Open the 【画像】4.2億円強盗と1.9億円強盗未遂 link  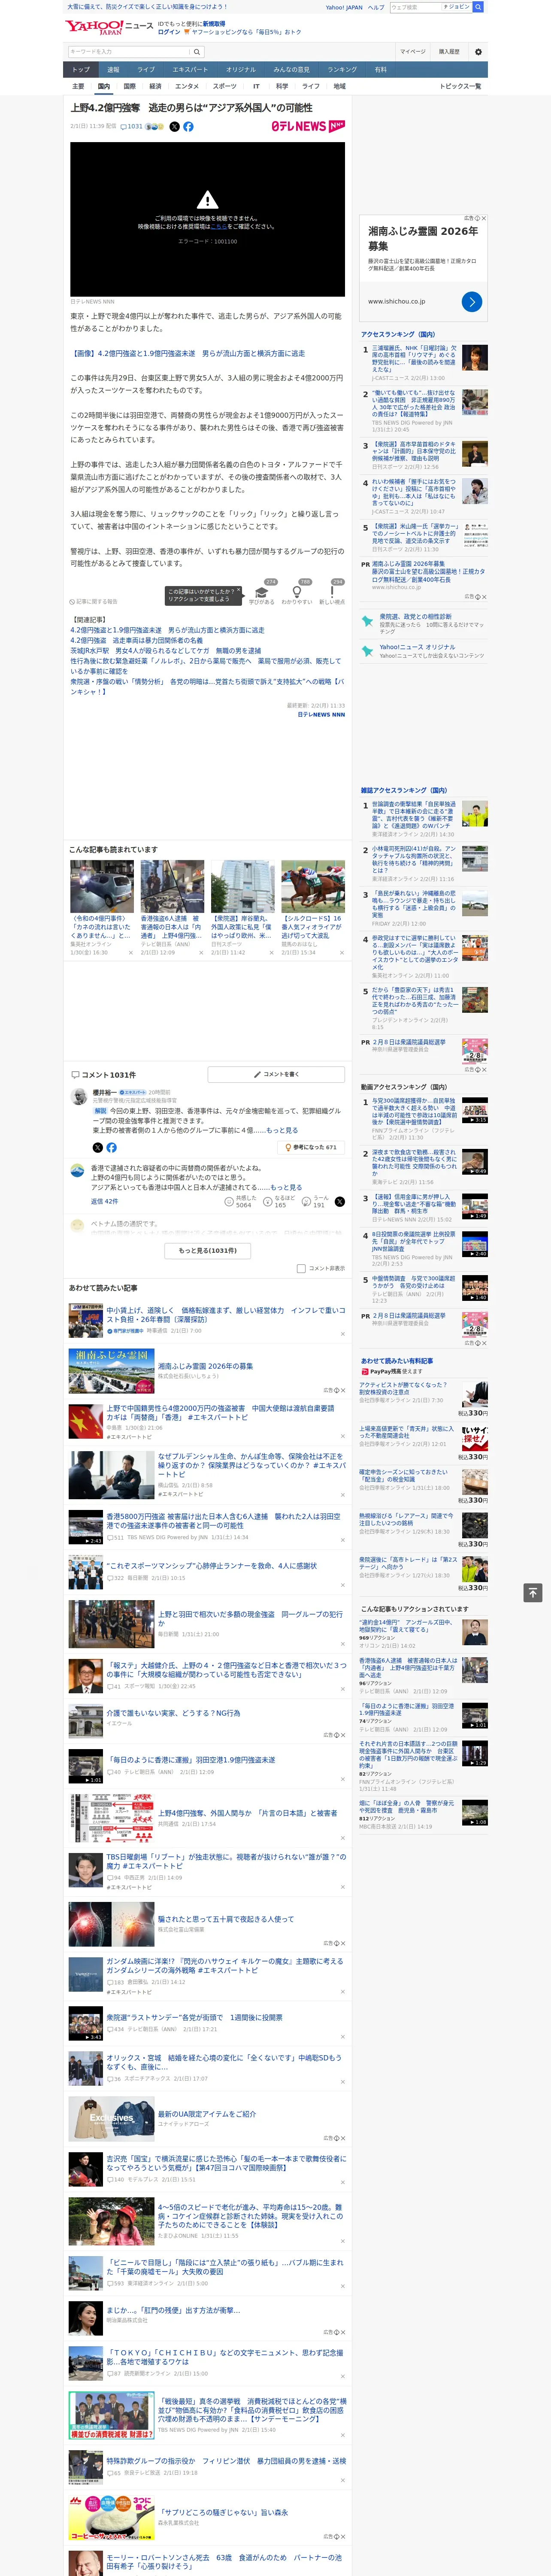point(187,353)
